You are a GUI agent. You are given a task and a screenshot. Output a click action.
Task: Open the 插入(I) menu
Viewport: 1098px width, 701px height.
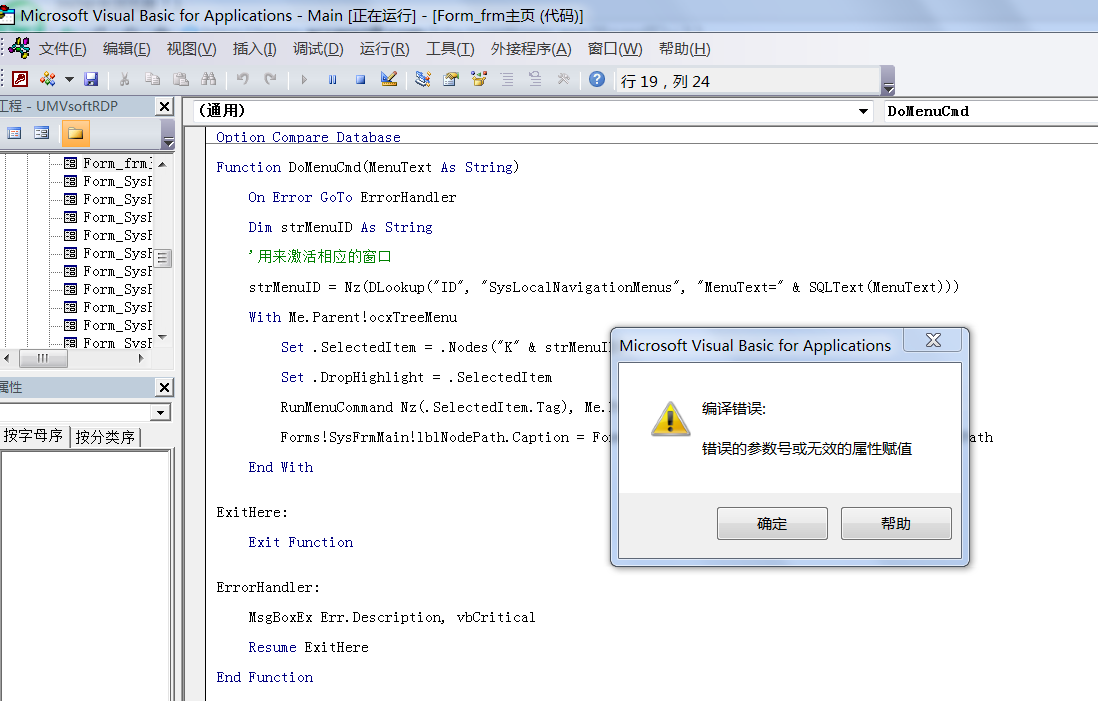point(254,48)
